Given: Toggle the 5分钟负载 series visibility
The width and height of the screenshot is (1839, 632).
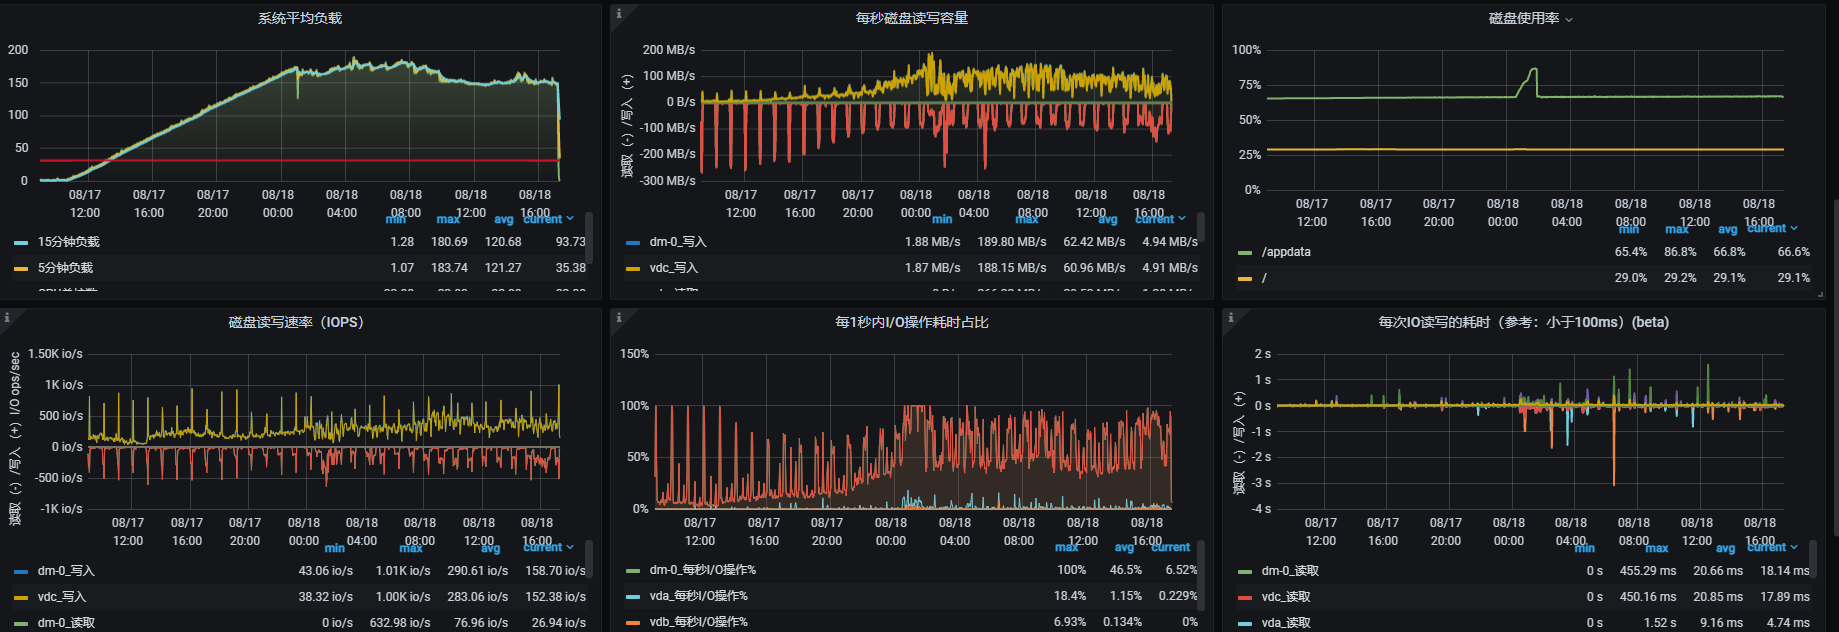Looking at the screenshot, I should (x=65, y=268).
